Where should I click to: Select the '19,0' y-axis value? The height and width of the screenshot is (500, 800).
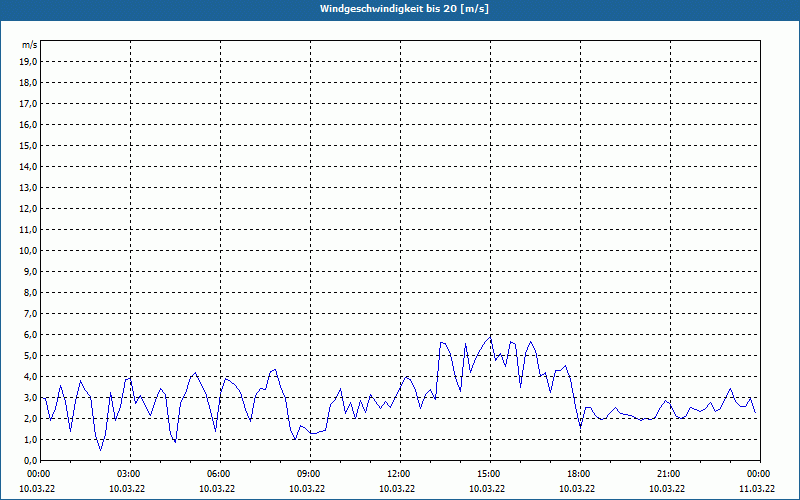coord(28,62)
